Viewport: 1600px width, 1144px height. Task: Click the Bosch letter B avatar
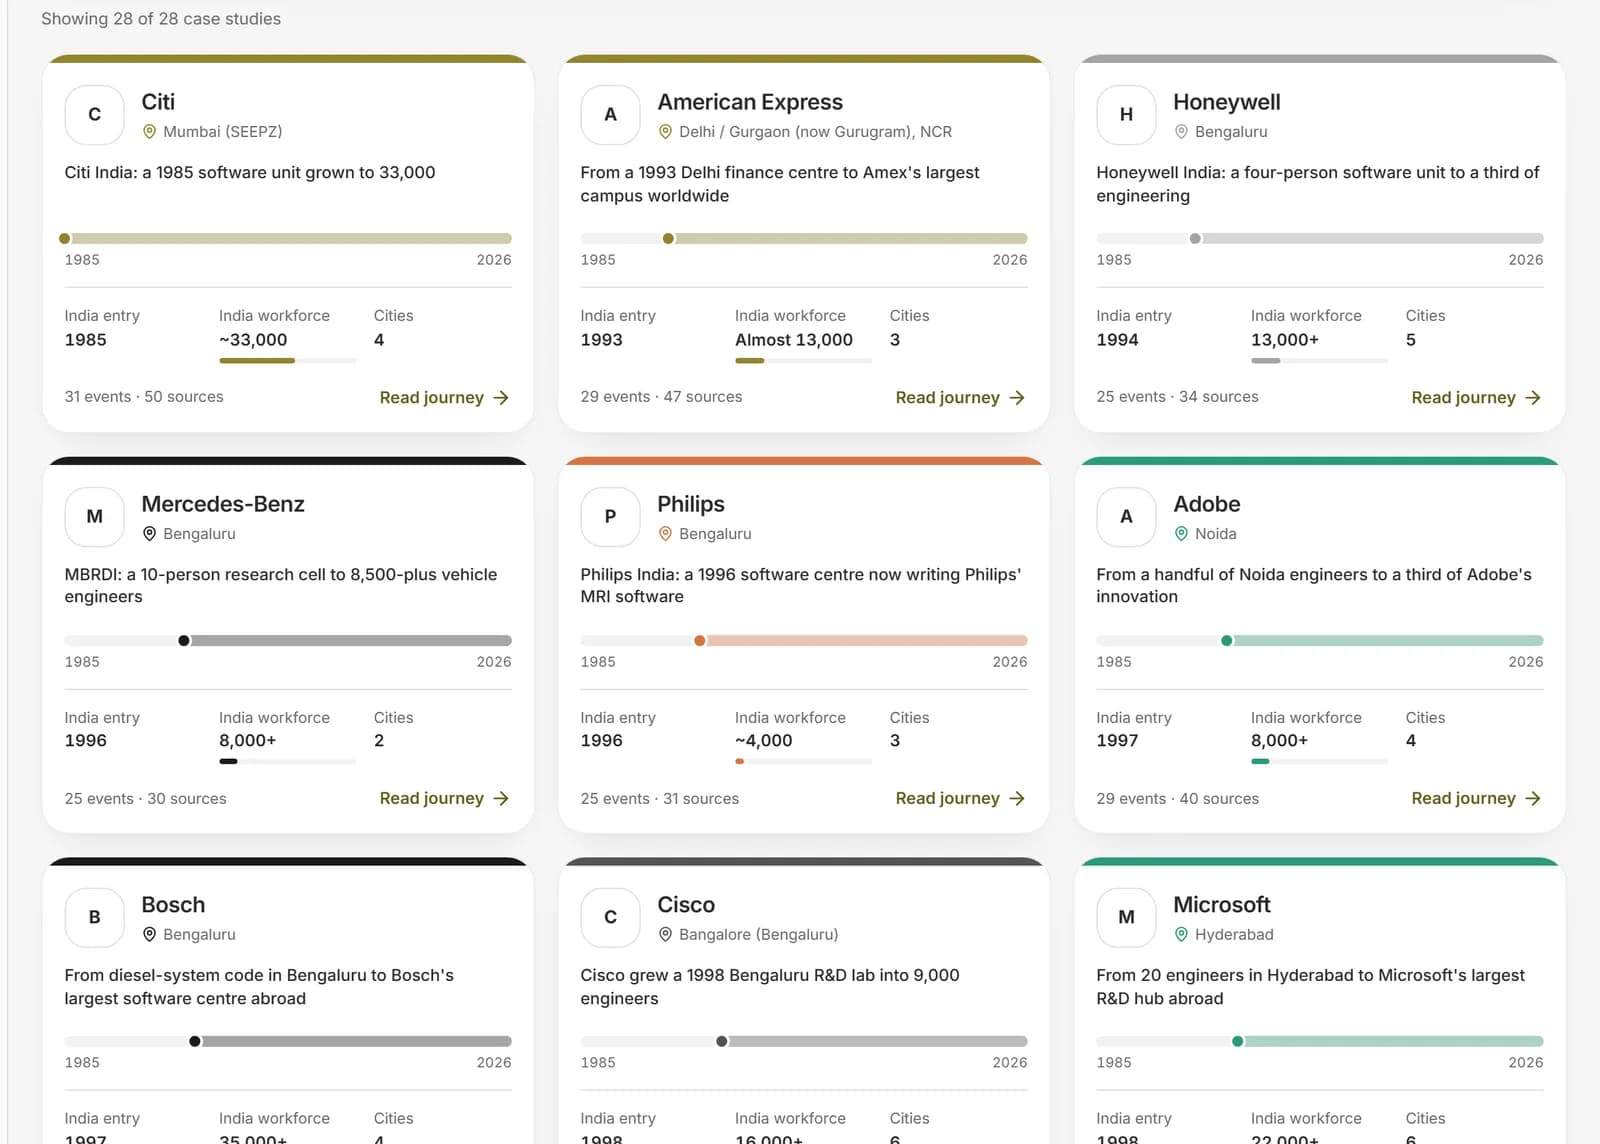(94, 917)
